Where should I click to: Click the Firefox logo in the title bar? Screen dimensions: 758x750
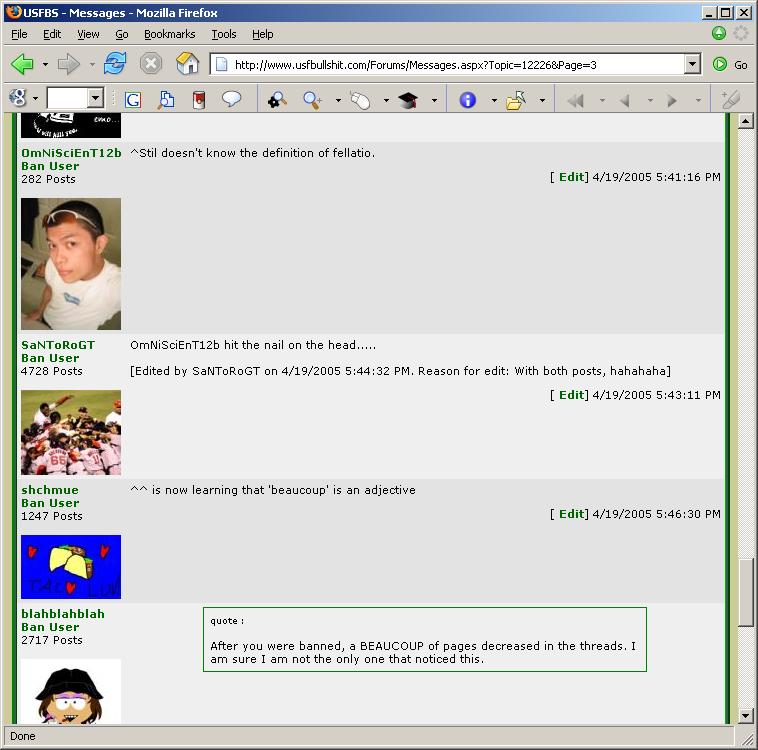point(14,12)
